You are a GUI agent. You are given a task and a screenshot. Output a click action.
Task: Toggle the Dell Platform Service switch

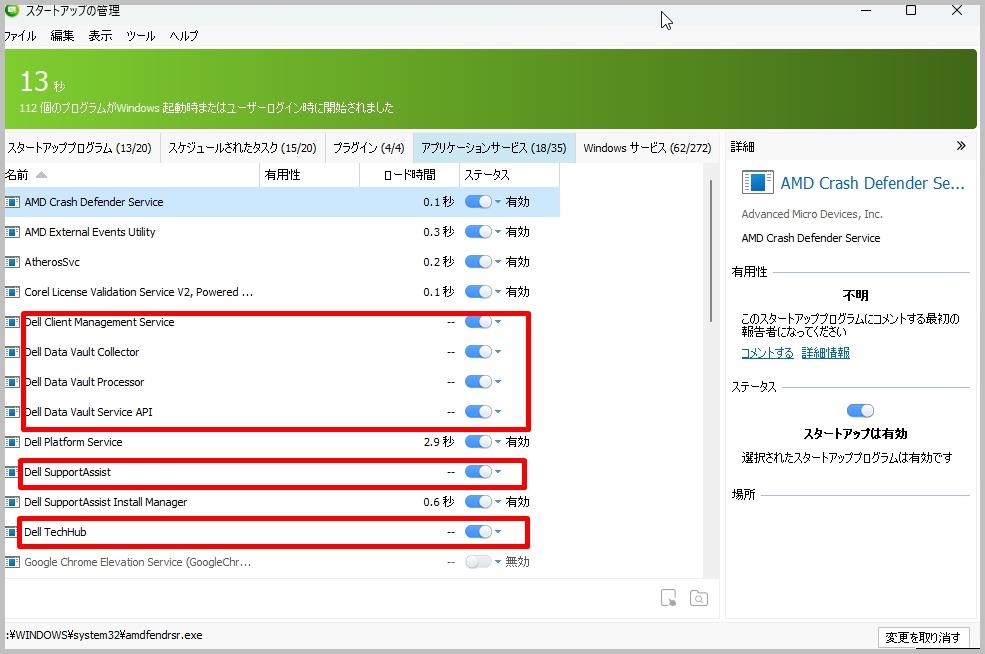tap(478, 442)
